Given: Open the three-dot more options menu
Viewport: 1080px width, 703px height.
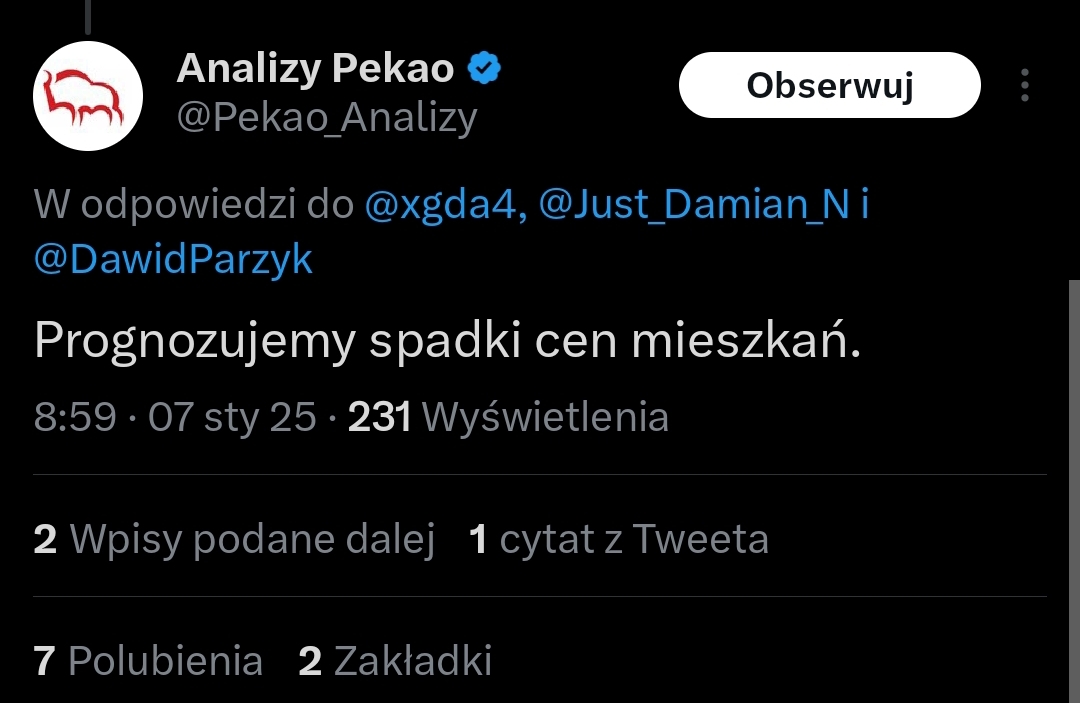Looking at the screenshot, I should point(1025,86).
